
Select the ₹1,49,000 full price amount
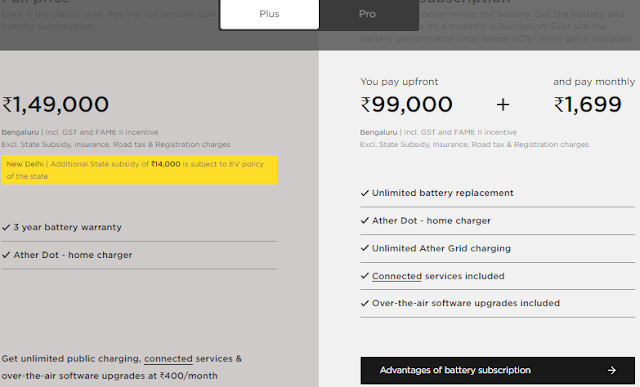tap(56, 105)
